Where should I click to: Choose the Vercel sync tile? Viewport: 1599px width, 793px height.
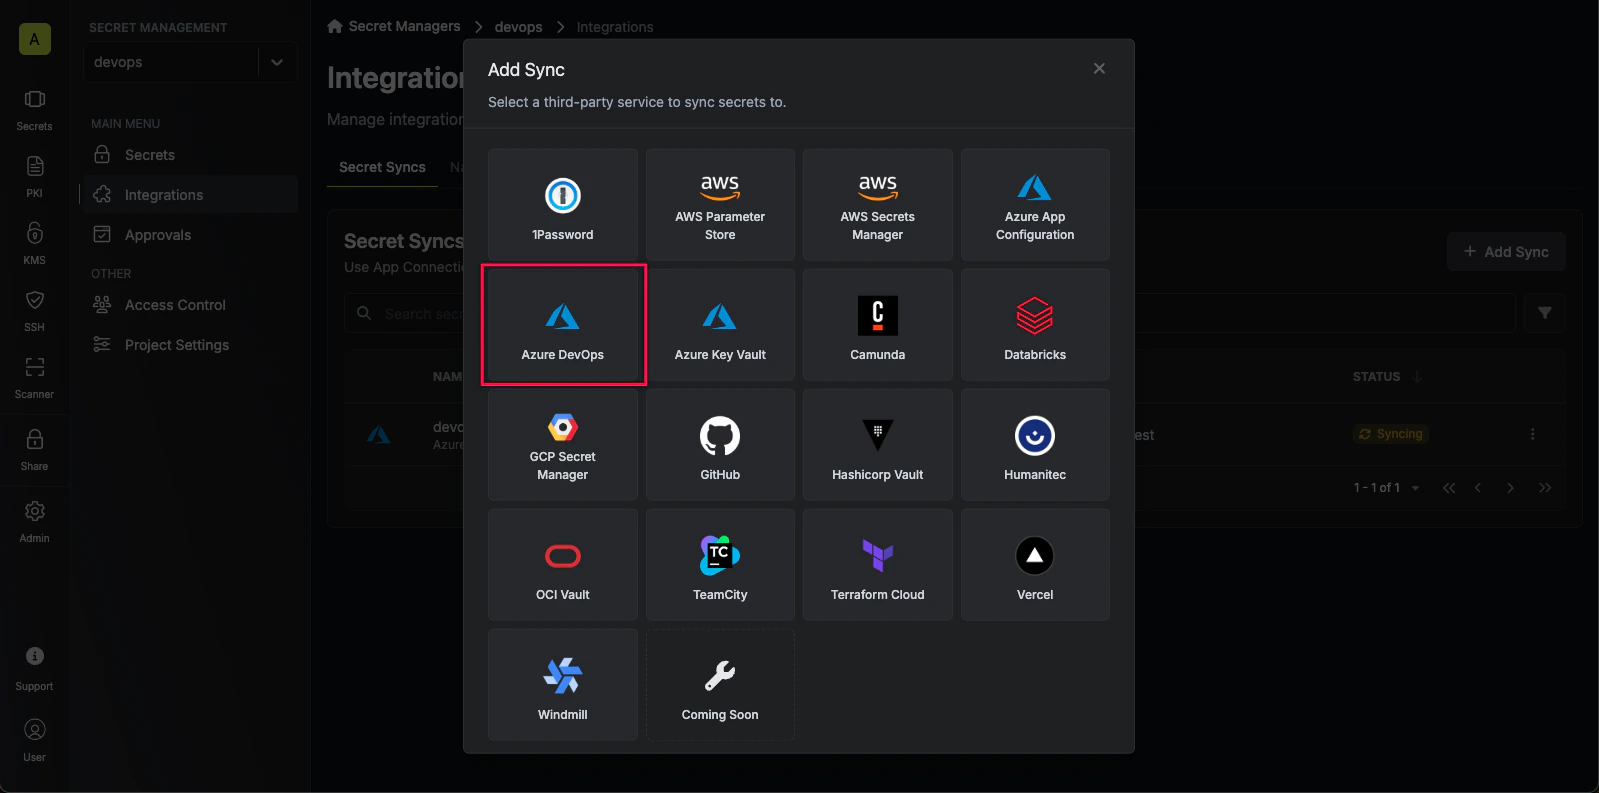(x=1035, y=565)
